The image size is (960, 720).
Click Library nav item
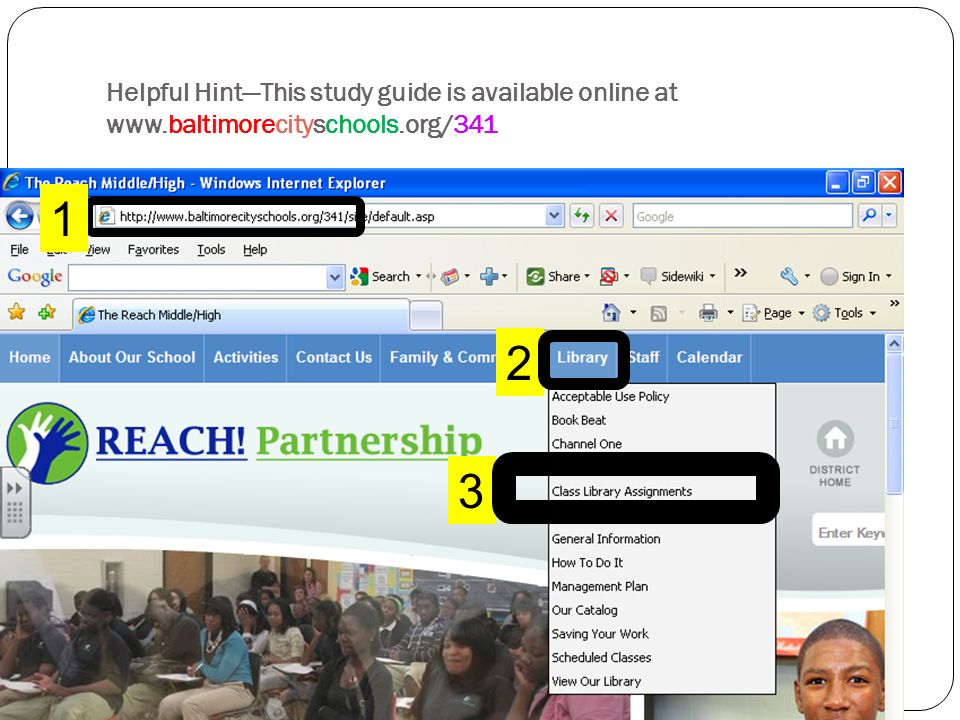(x=582, y=358)
